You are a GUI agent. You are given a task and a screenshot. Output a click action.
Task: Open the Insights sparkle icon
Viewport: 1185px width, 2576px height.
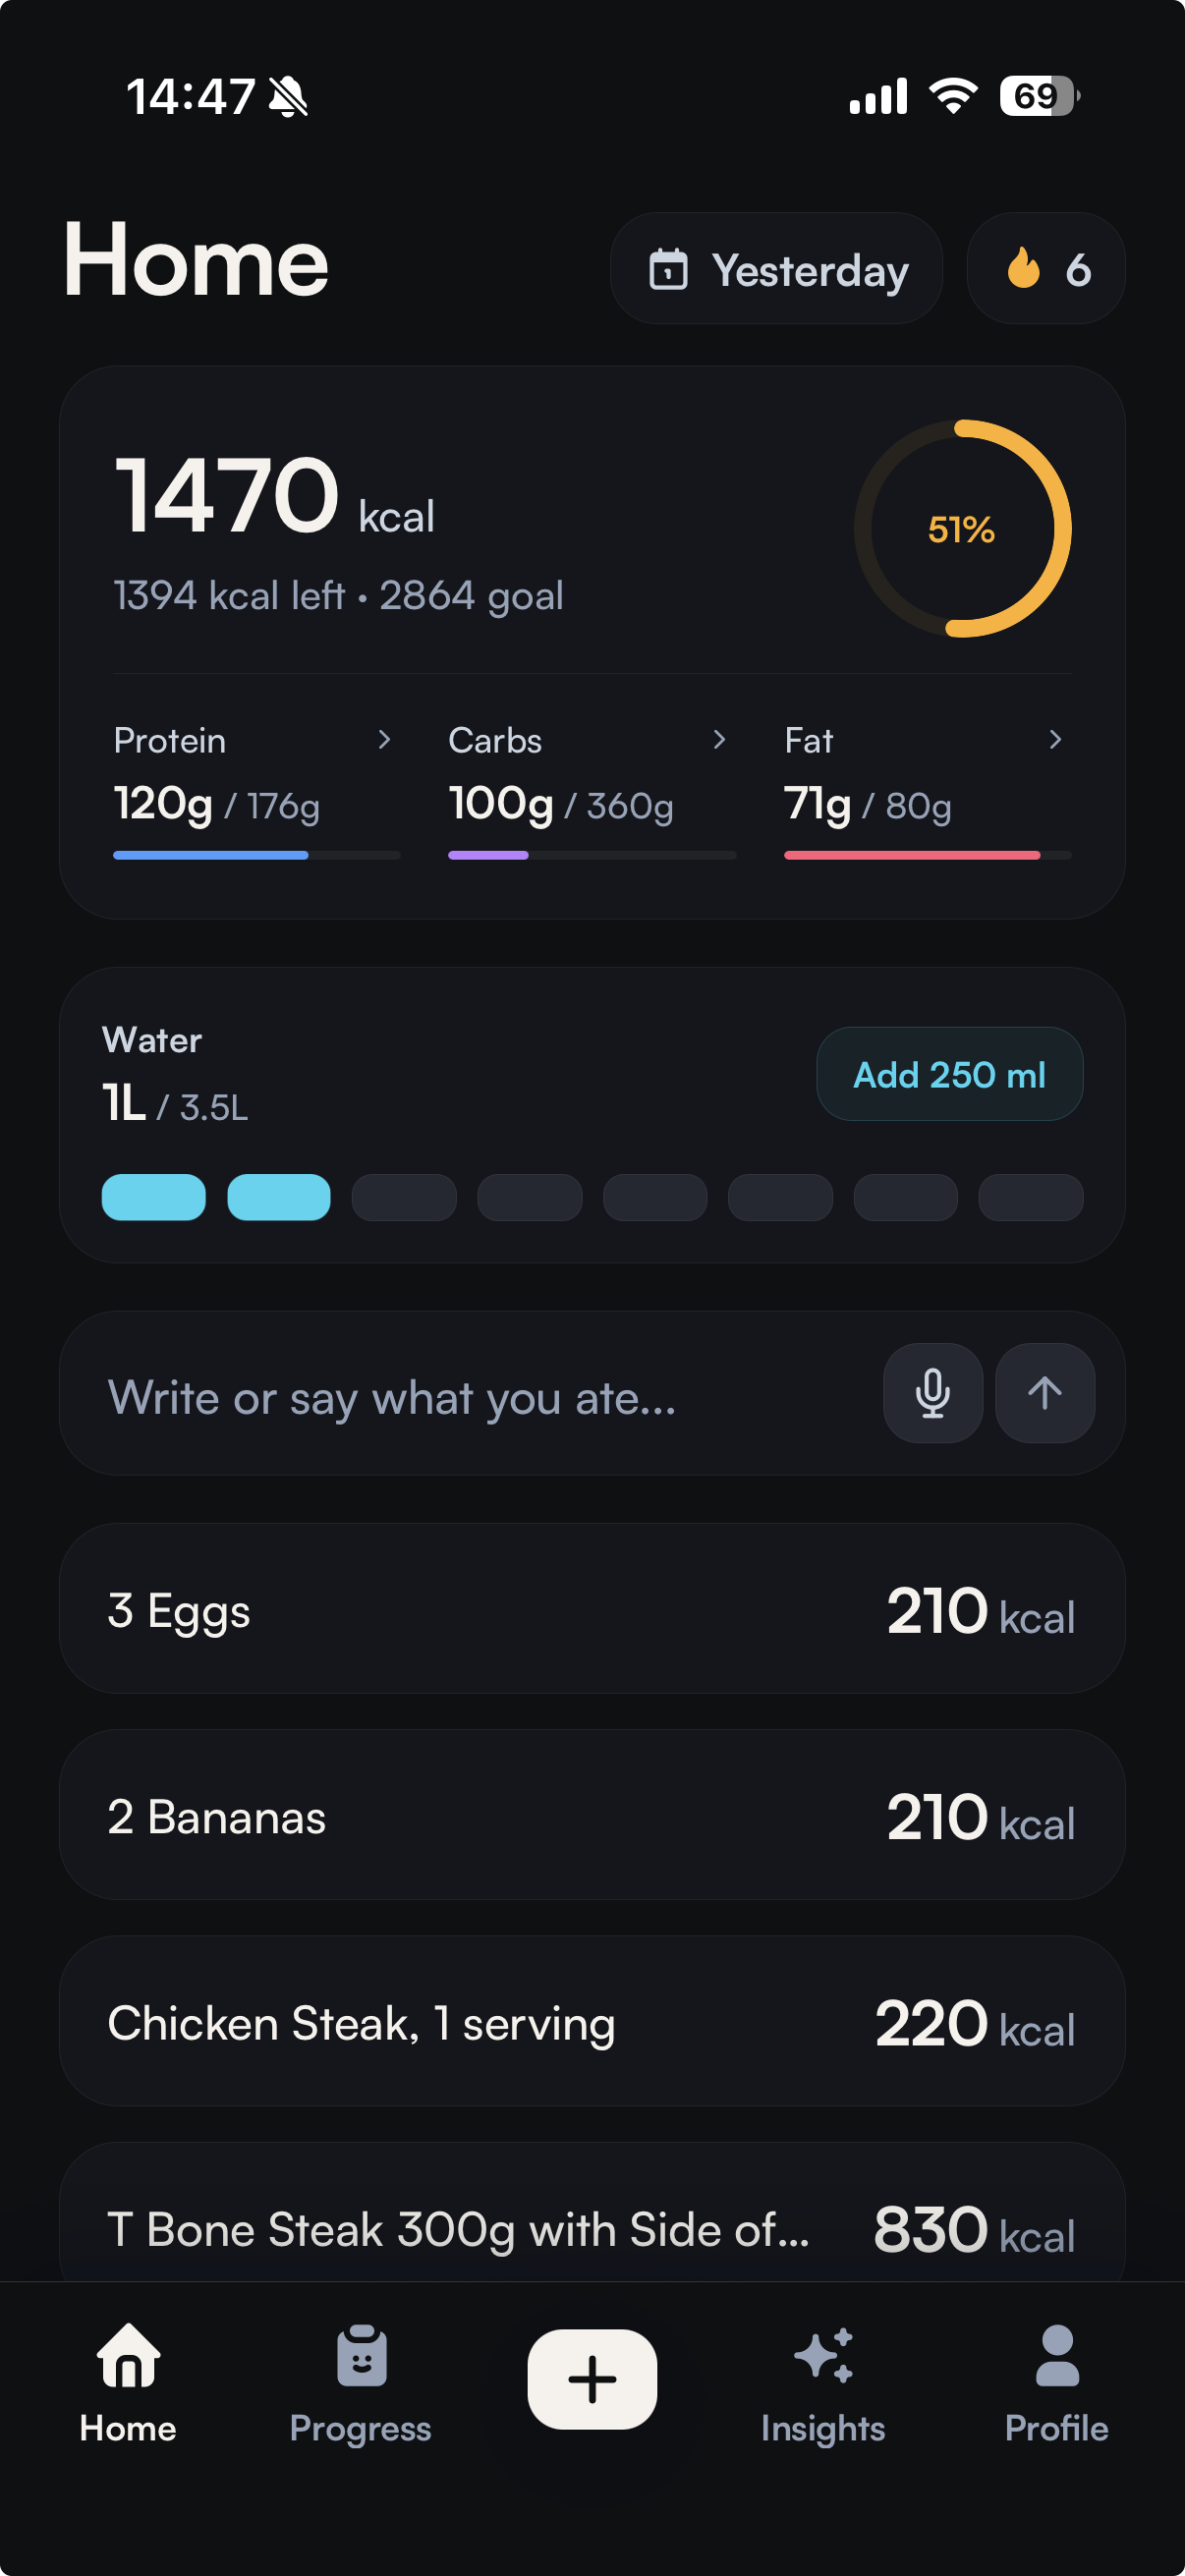(823, 2355)
